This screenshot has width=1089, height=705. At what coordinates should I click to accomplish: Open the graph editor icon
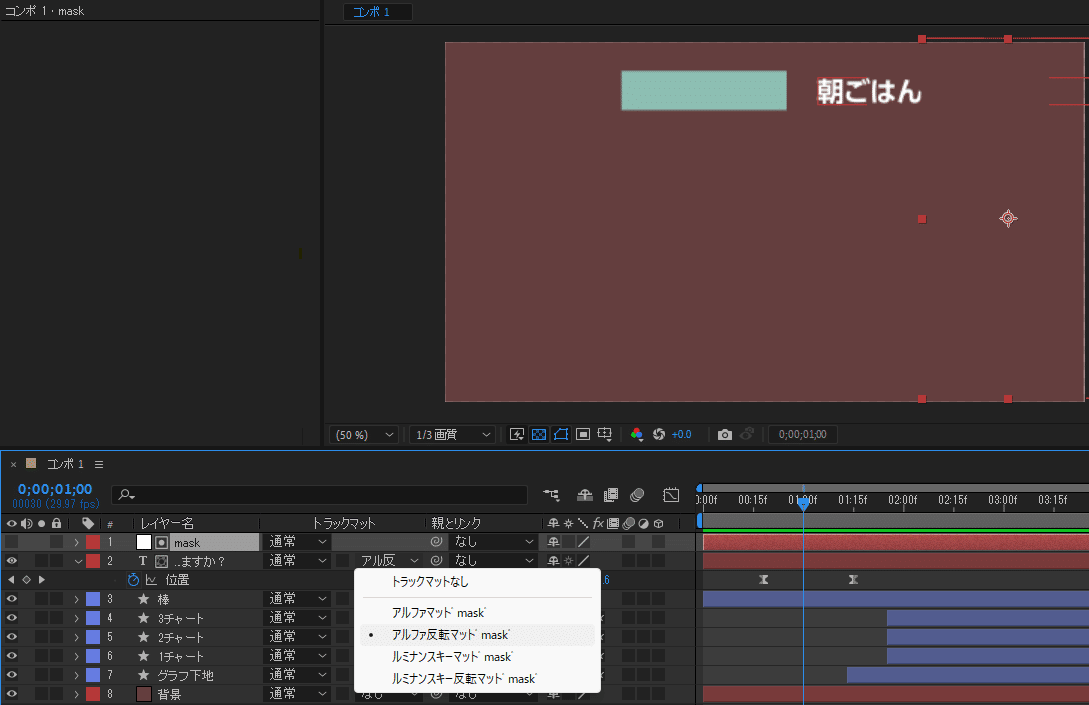pos(671,495)
